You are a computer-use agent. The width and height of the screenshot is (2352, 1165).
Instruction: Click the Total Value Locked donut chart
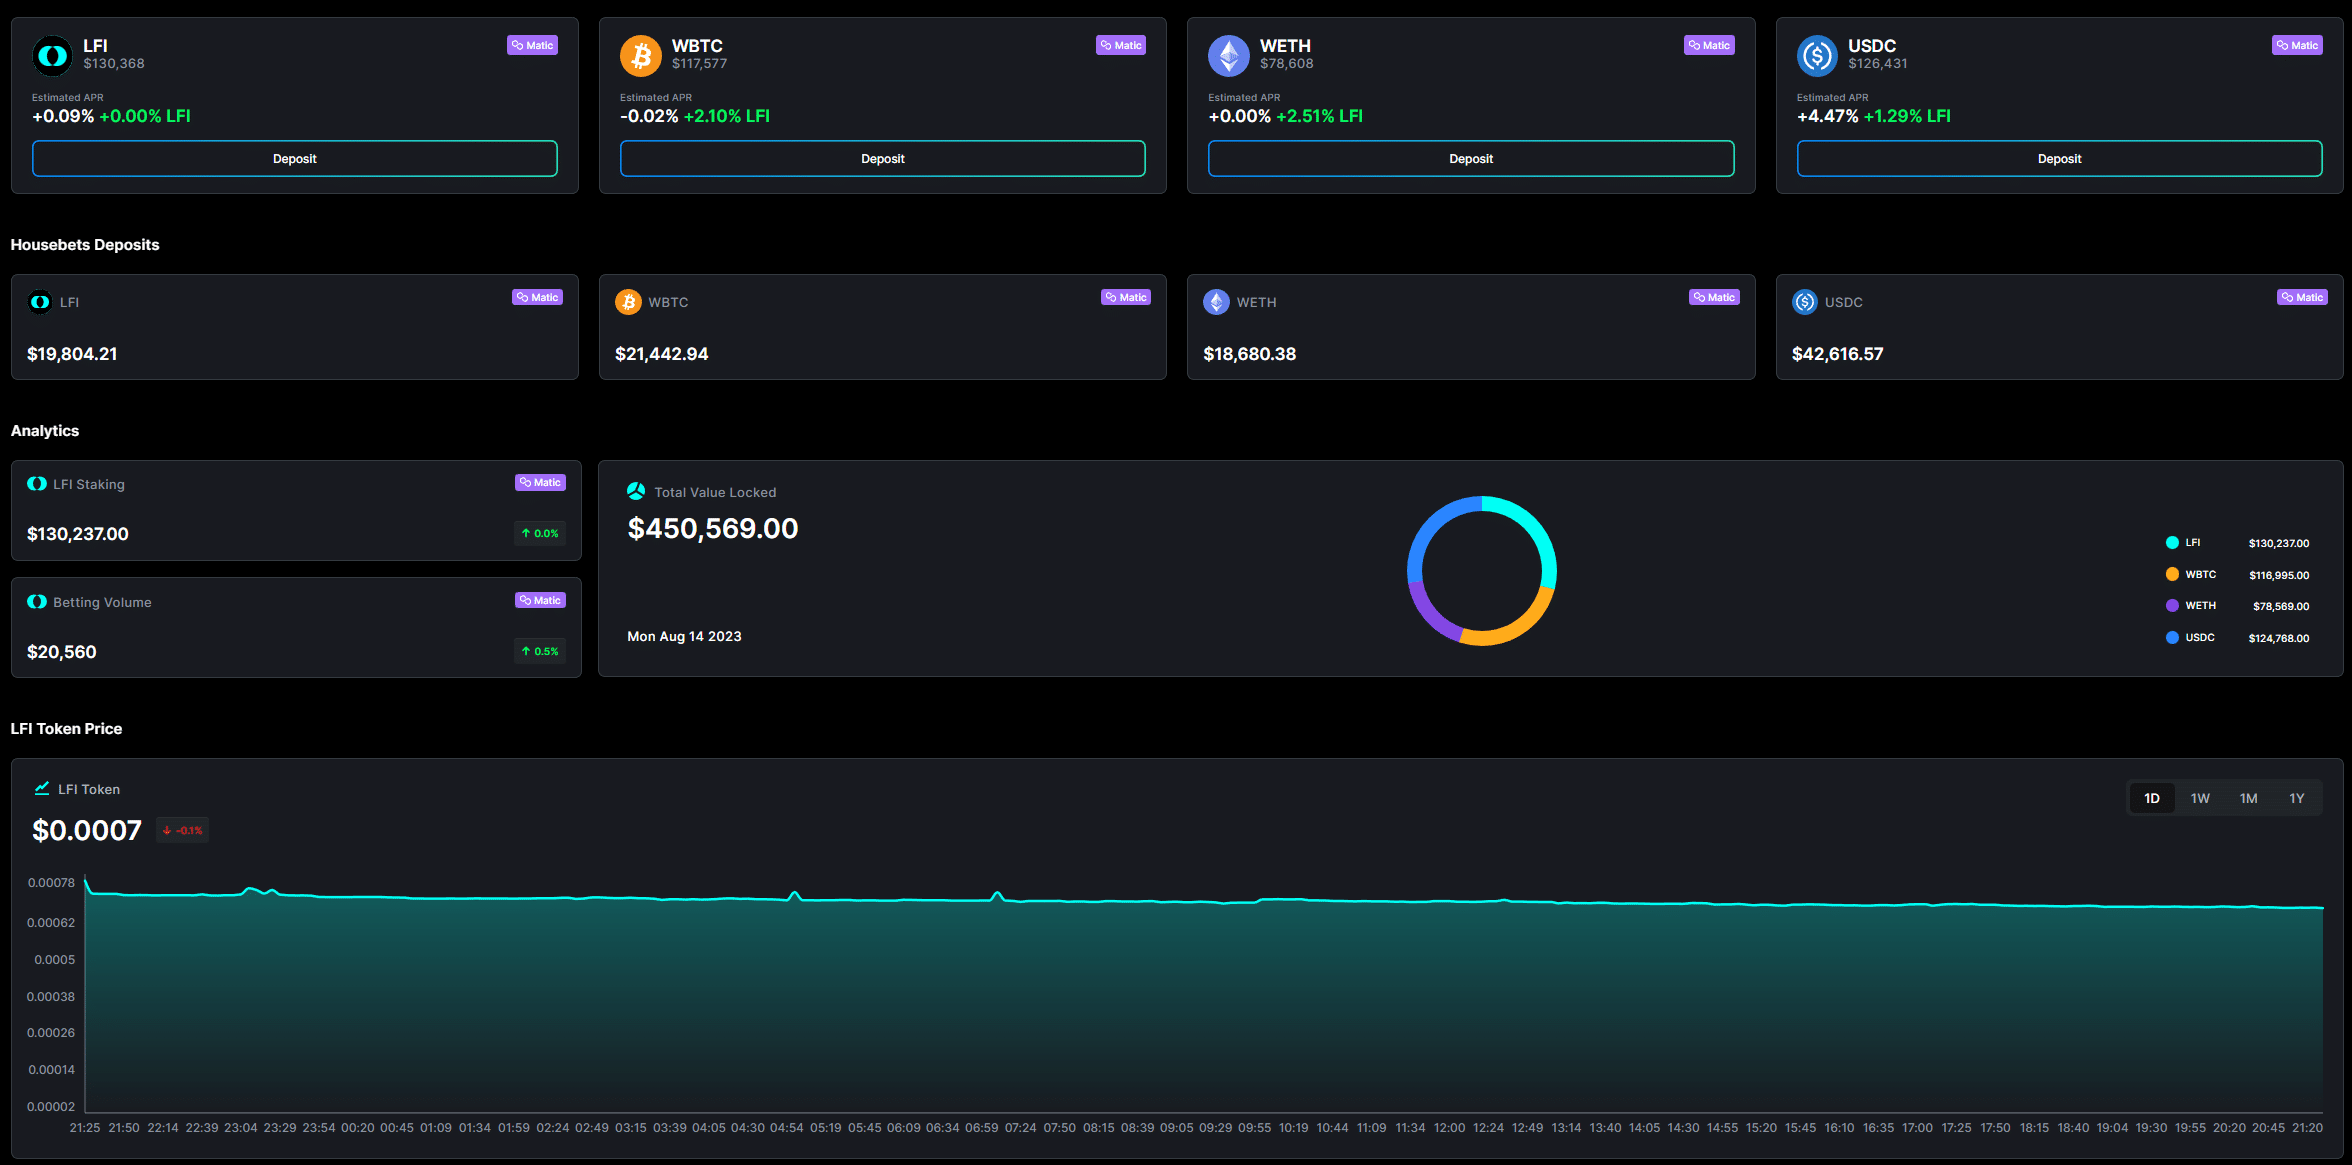coord(1482,572)
